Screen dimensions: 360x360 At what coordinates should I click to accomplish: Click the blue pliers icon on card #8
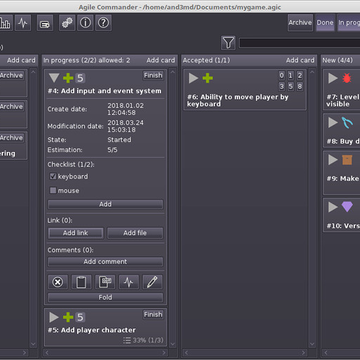pyautogui.click(x=347, y=123)
